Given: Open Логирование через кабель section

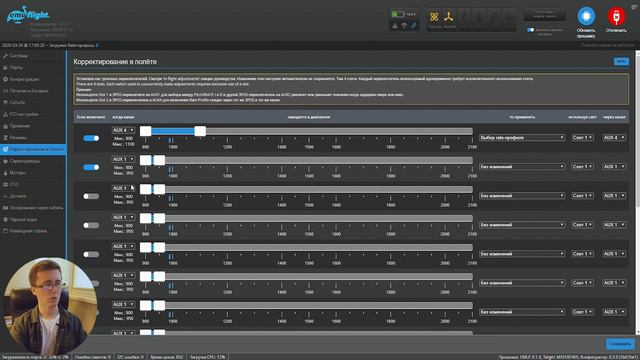Looking at the screenshot, I should [33, 208].
